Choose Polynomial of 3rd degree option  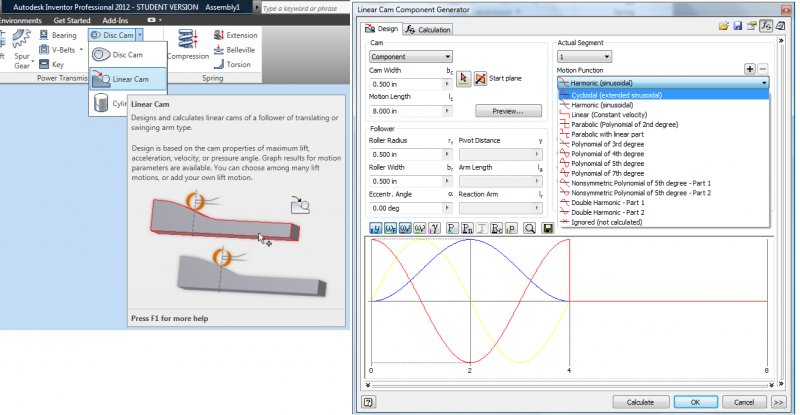pyautogui.click(x=663, y=144)
